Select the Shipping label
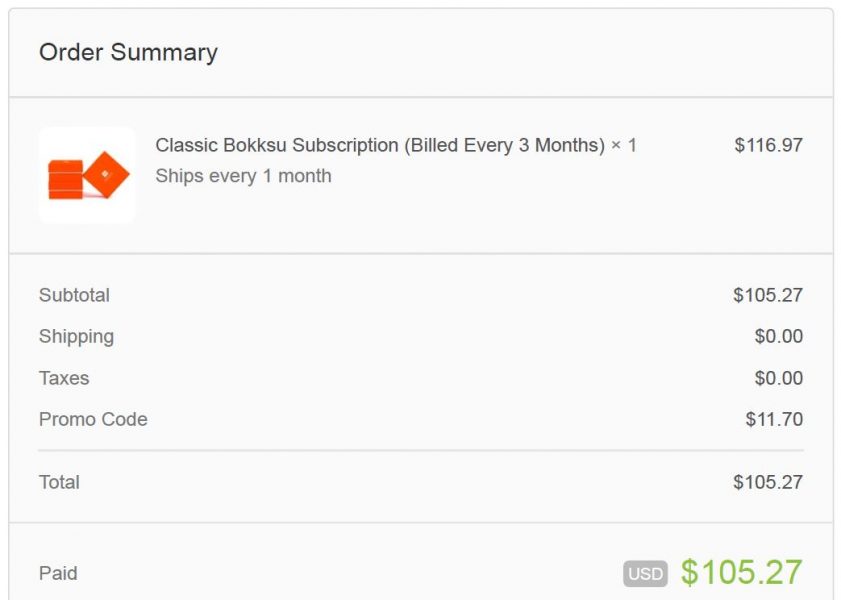This screenshot has width=841, height=600. click(76, 337)
